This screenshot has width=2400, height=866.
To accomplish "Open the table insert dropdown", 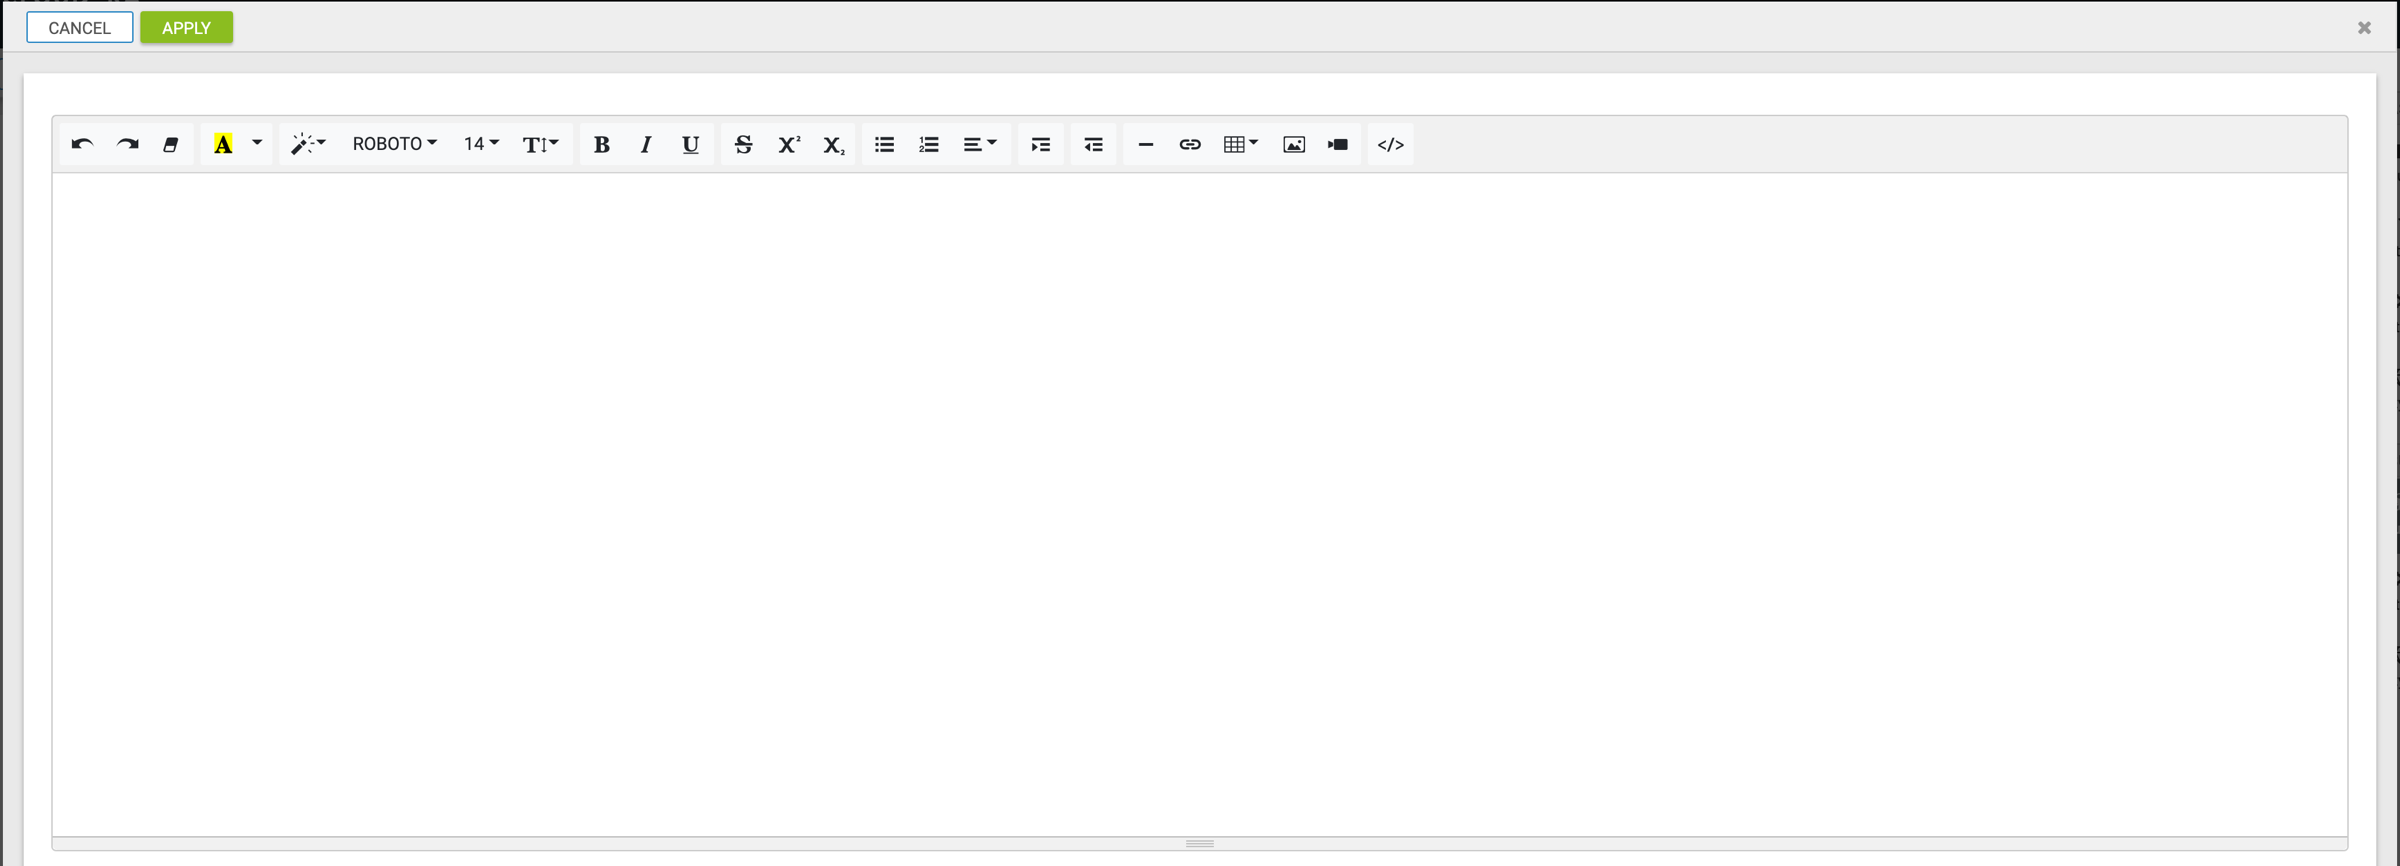I will tap(1240, 144).
